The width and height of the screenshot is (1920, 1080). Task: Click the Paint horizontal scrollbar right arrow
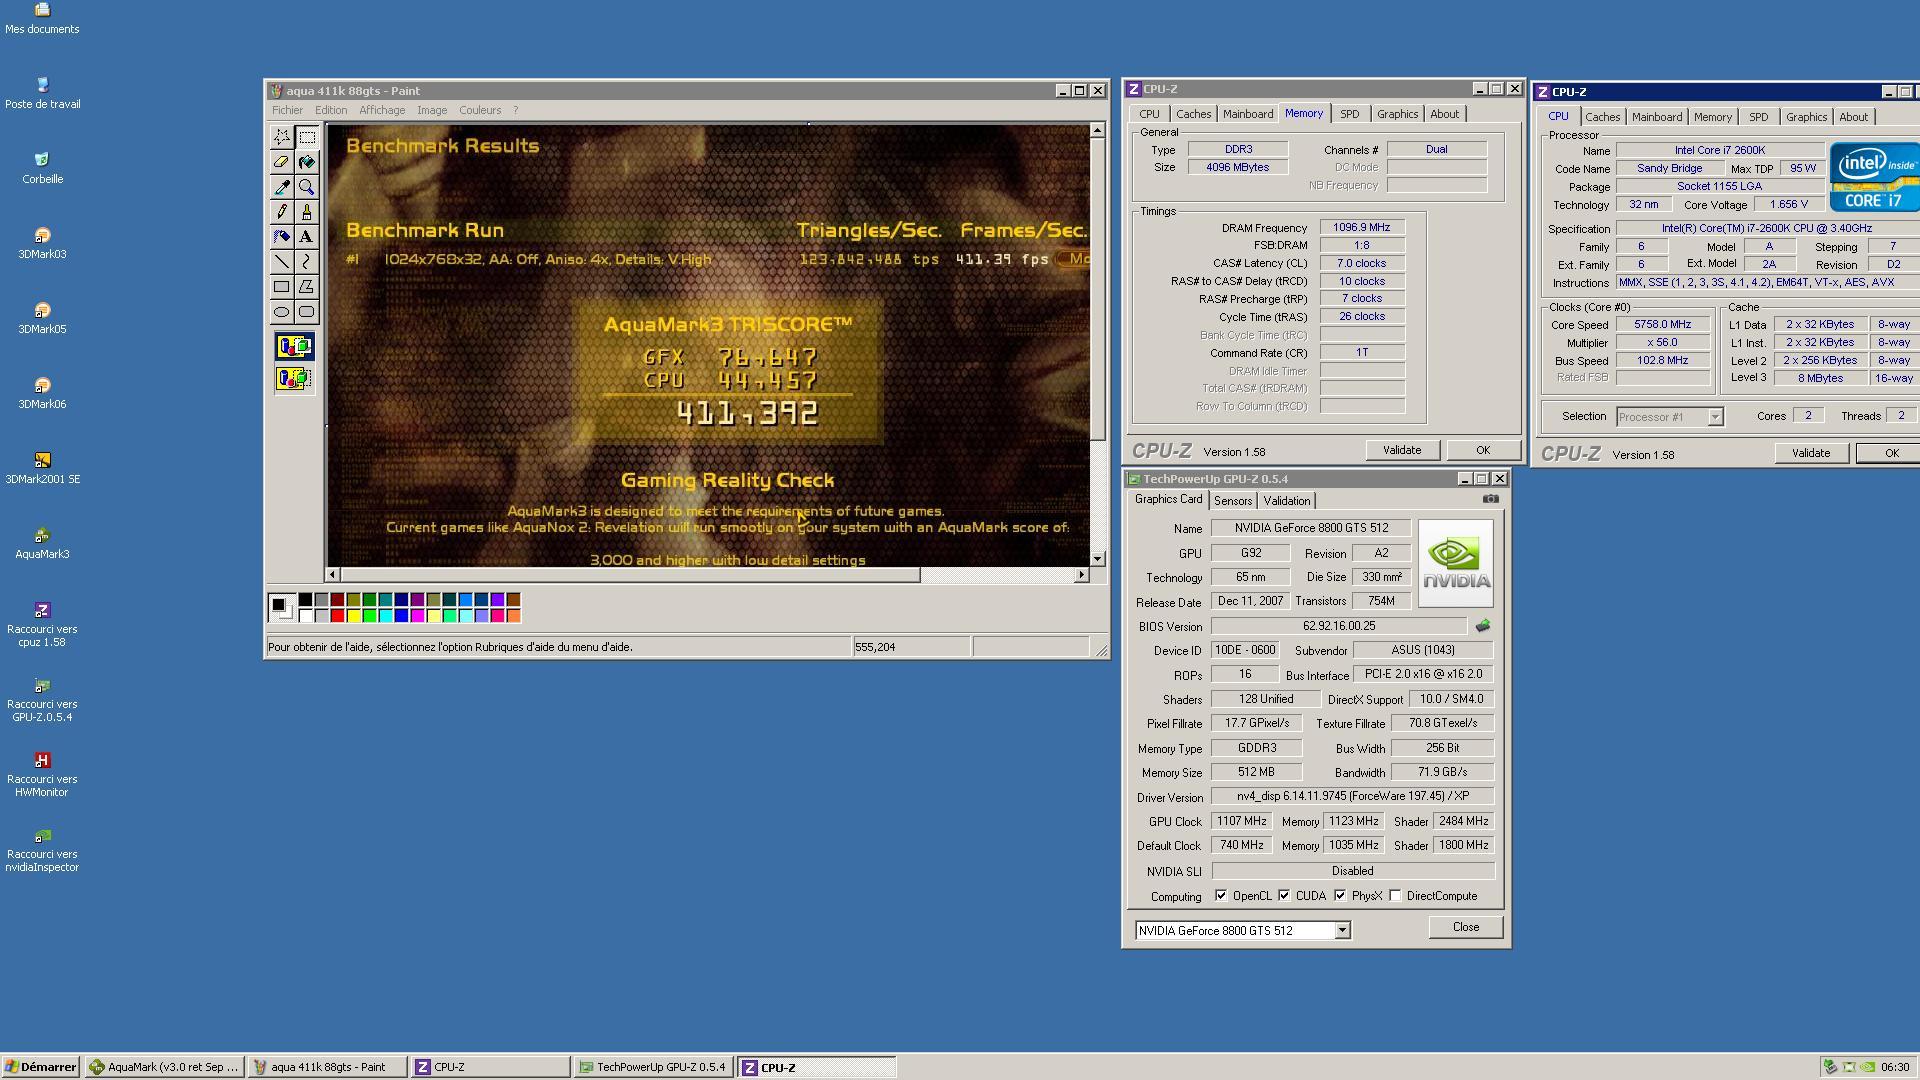point(1081,575)
